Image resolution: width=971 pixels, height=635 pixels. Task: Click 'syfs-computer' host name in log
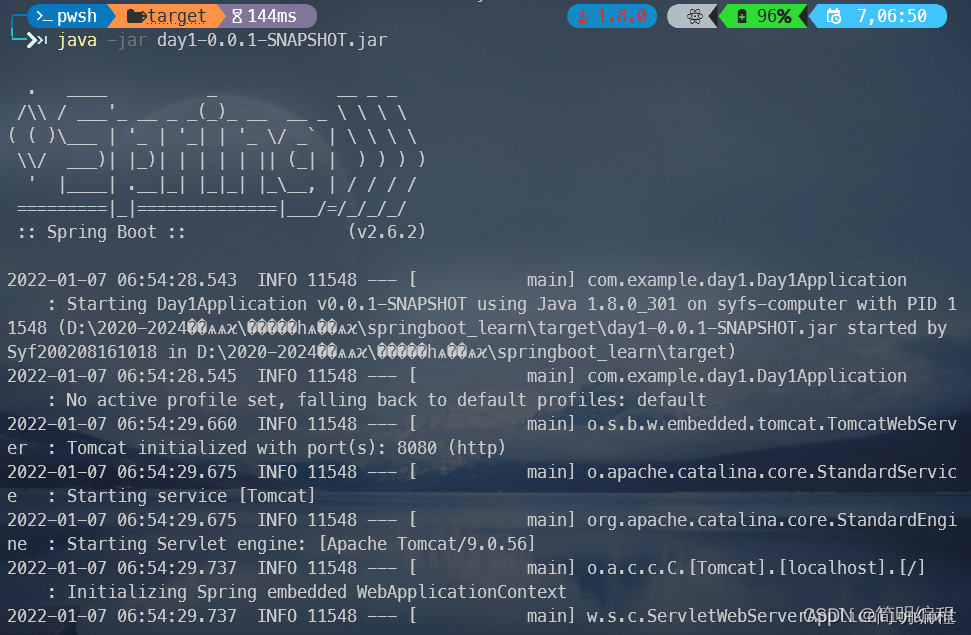click(782, 304)
